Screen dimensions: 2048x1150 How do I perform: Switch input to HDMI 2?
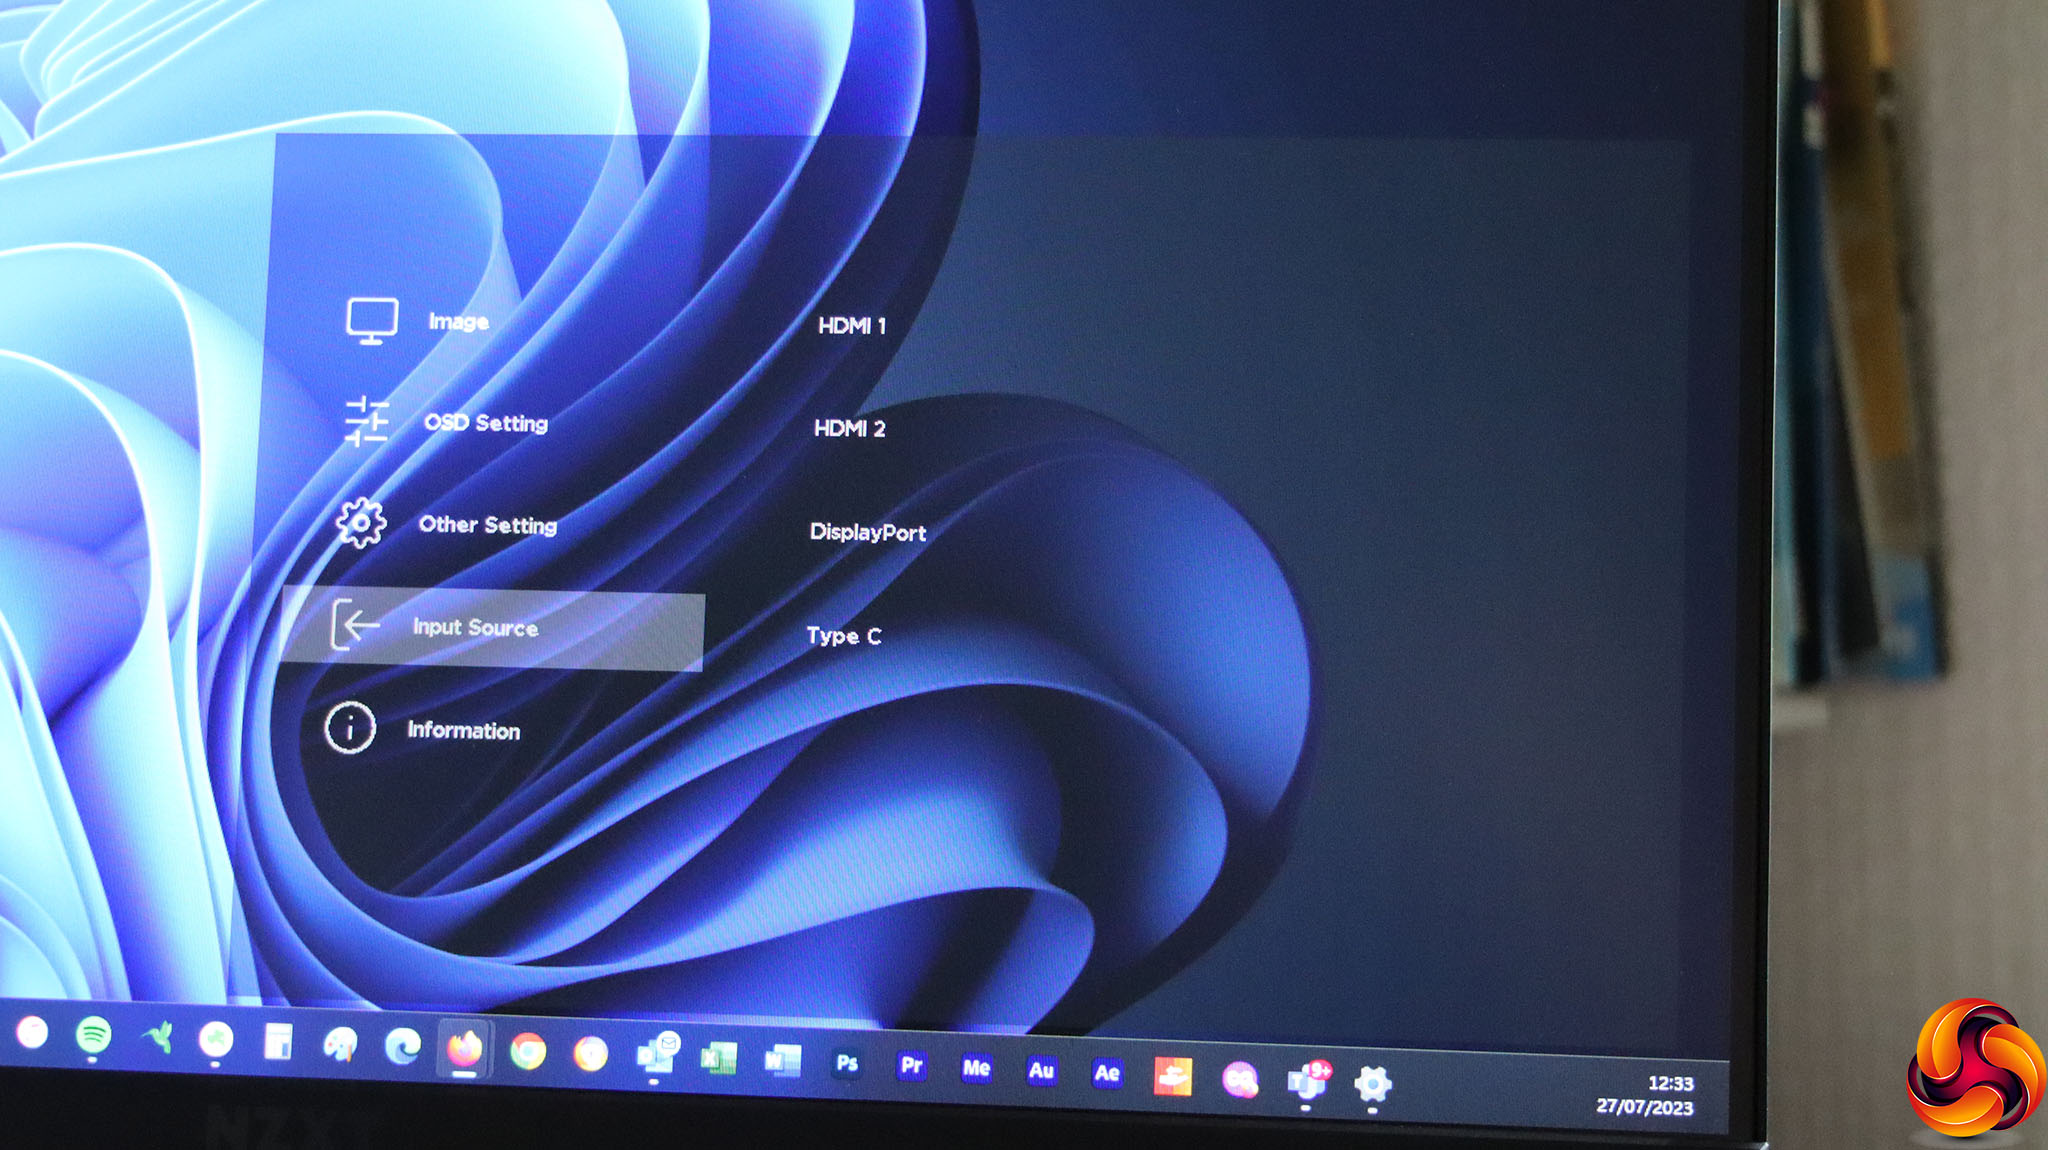[849, 429]
